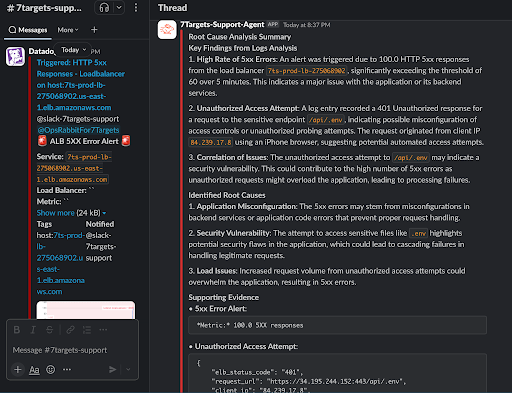Toggle strikethrough formatting in composer
This screenshot has height=393, width=512.
click(49, 330)
